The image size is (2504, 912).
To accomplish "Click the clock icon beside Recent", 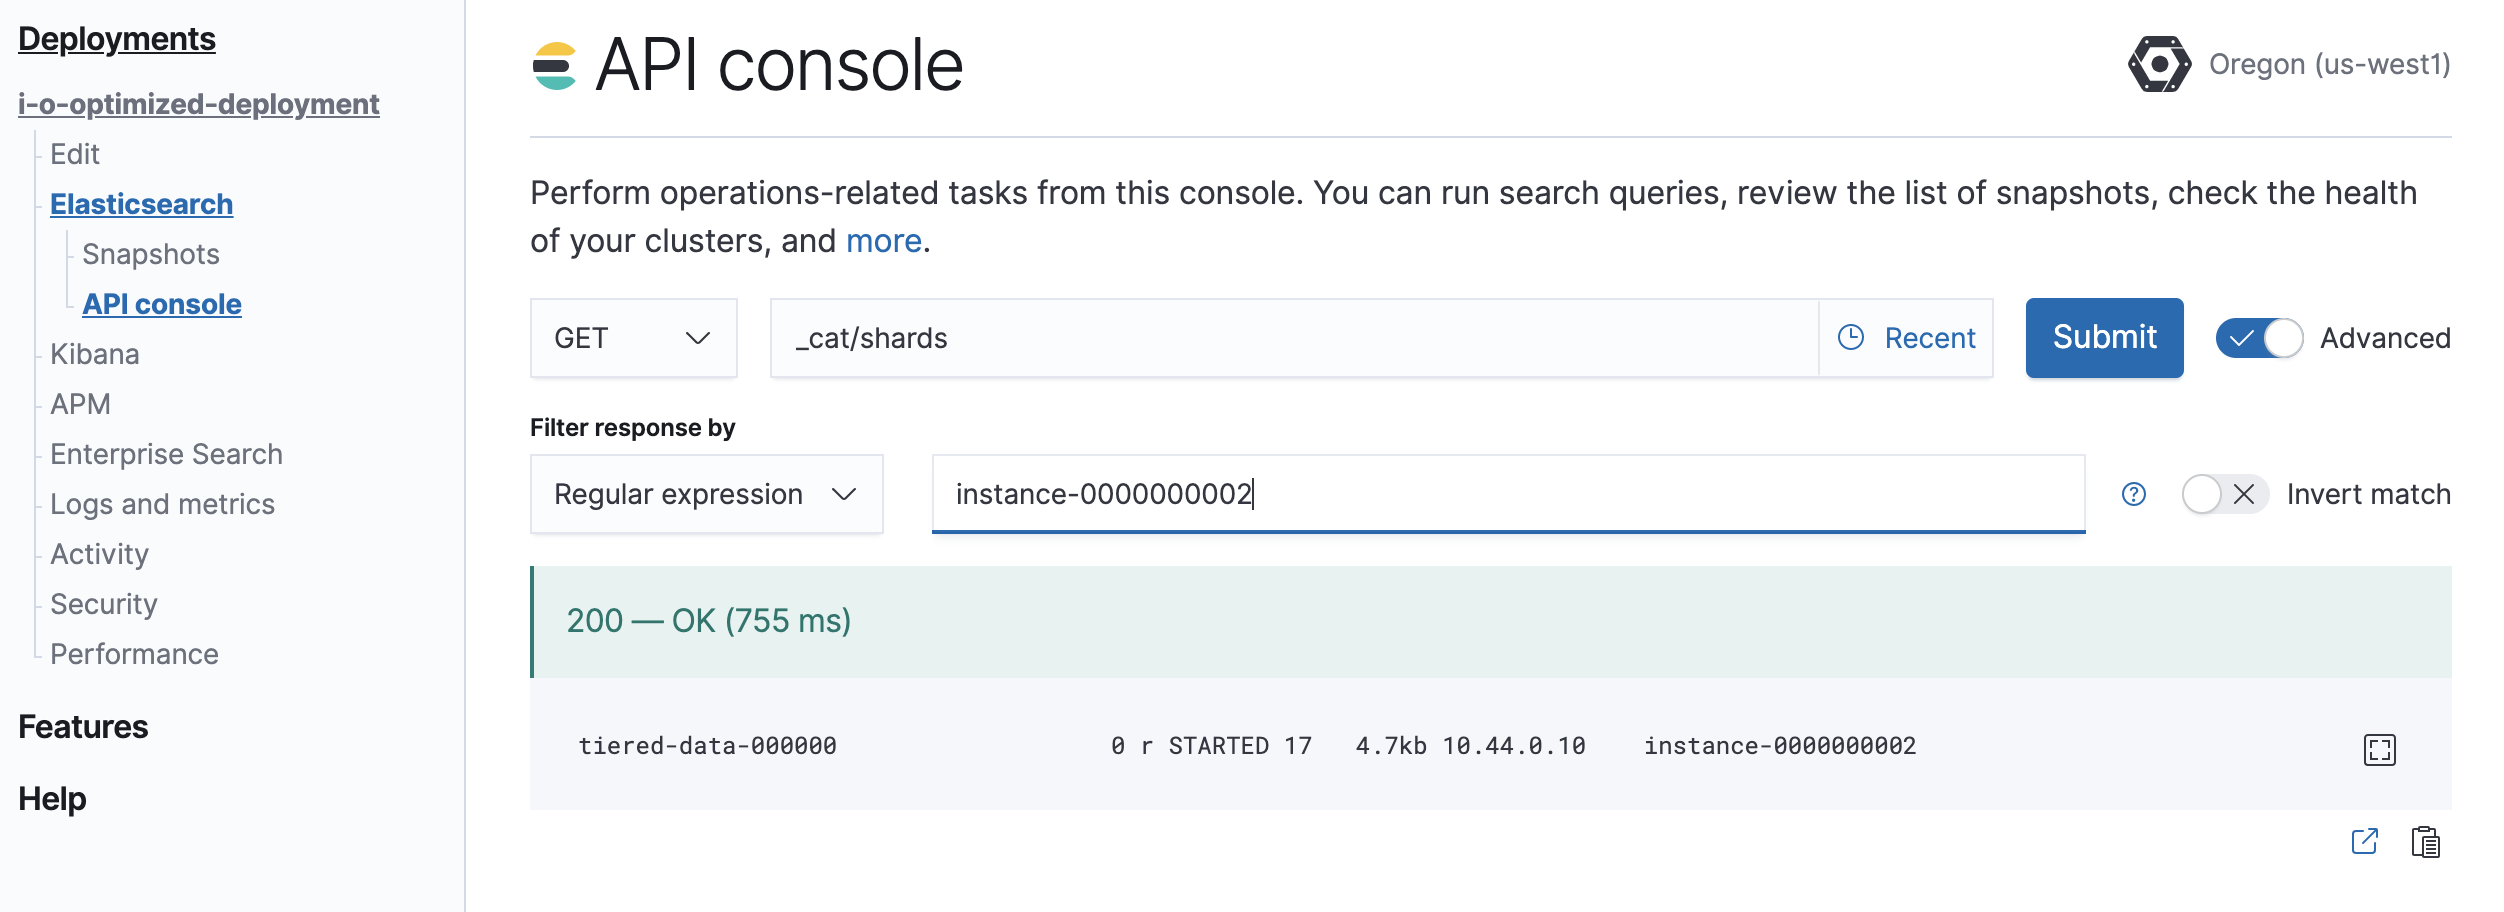I will 1851,338.
